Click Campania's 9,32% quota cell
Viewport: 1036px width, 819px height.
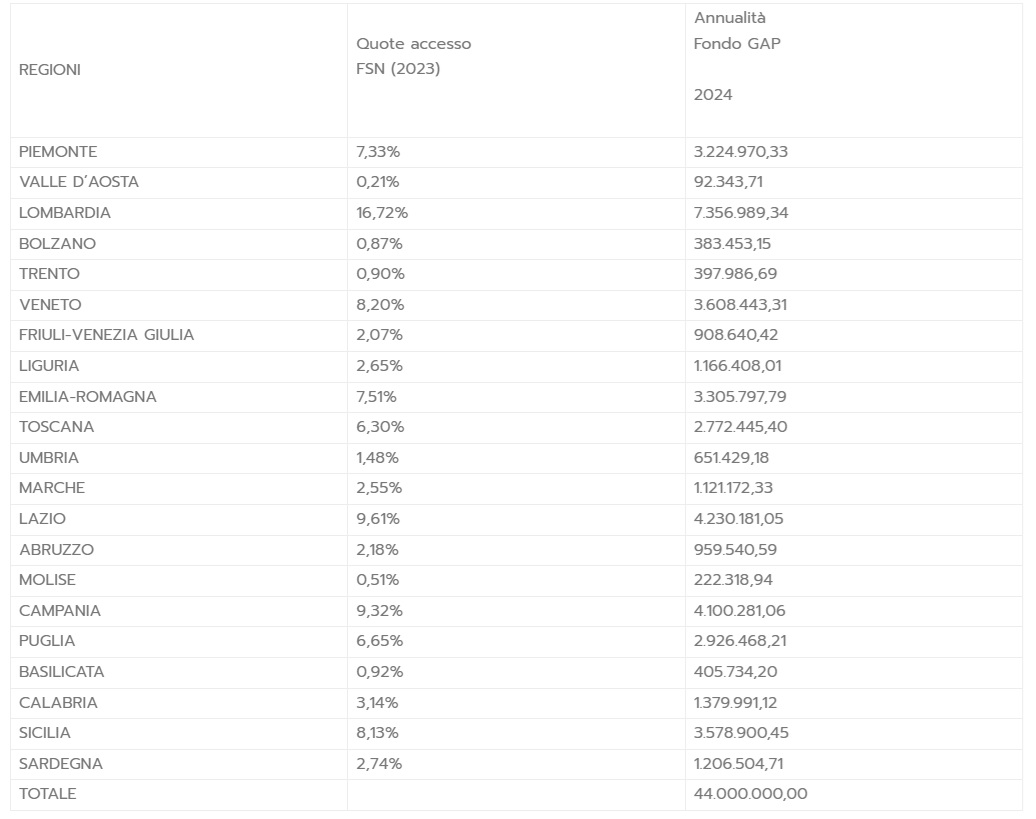click(379, 611)
